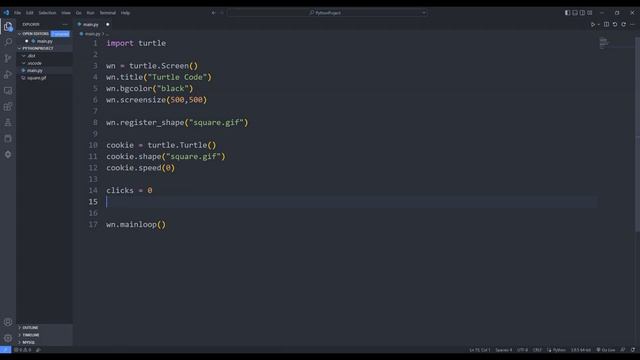Image resolution: width=640 pixels, height=360 pixels.
Task: Open the Remote Explorer view
Action: tap(8, 91)
